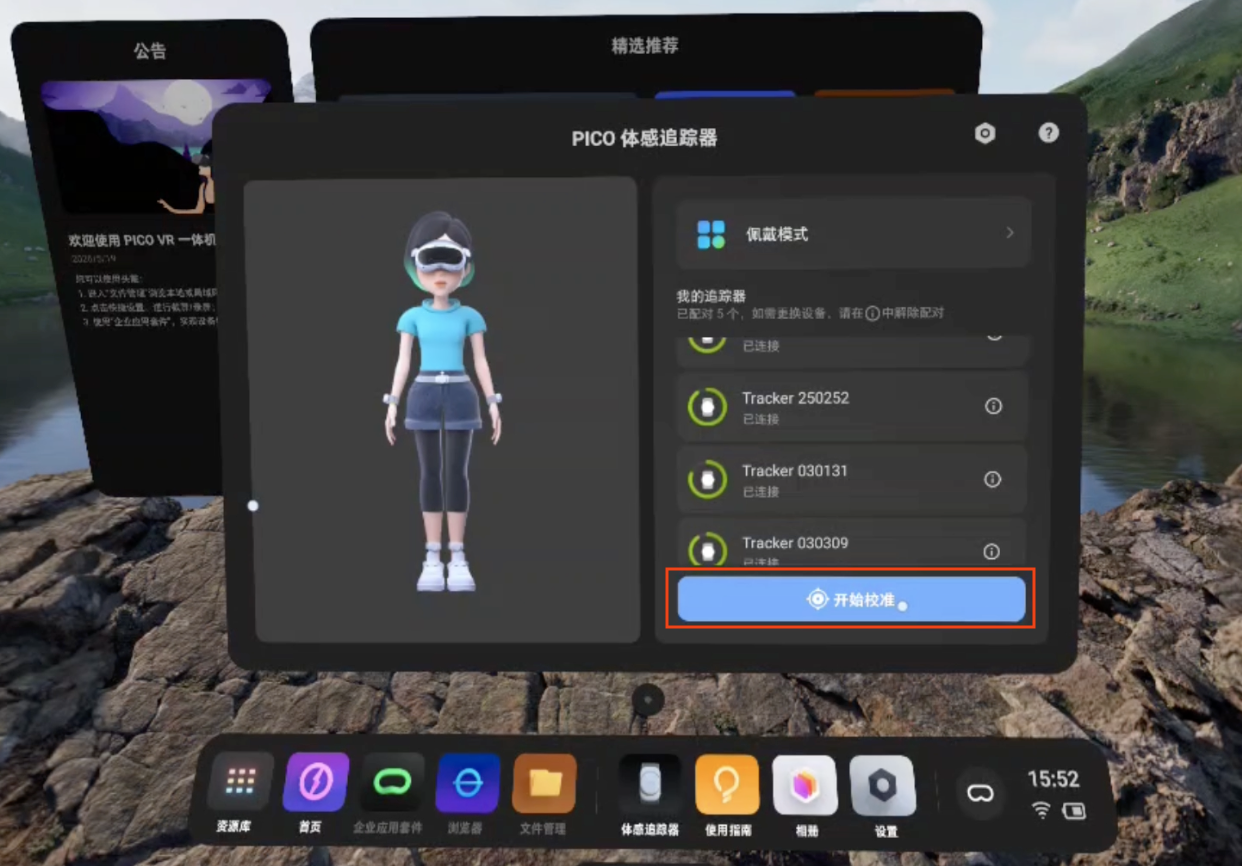
Task: Click the 已连接 status under Tracker 250252
Action: tap(760, 419)
